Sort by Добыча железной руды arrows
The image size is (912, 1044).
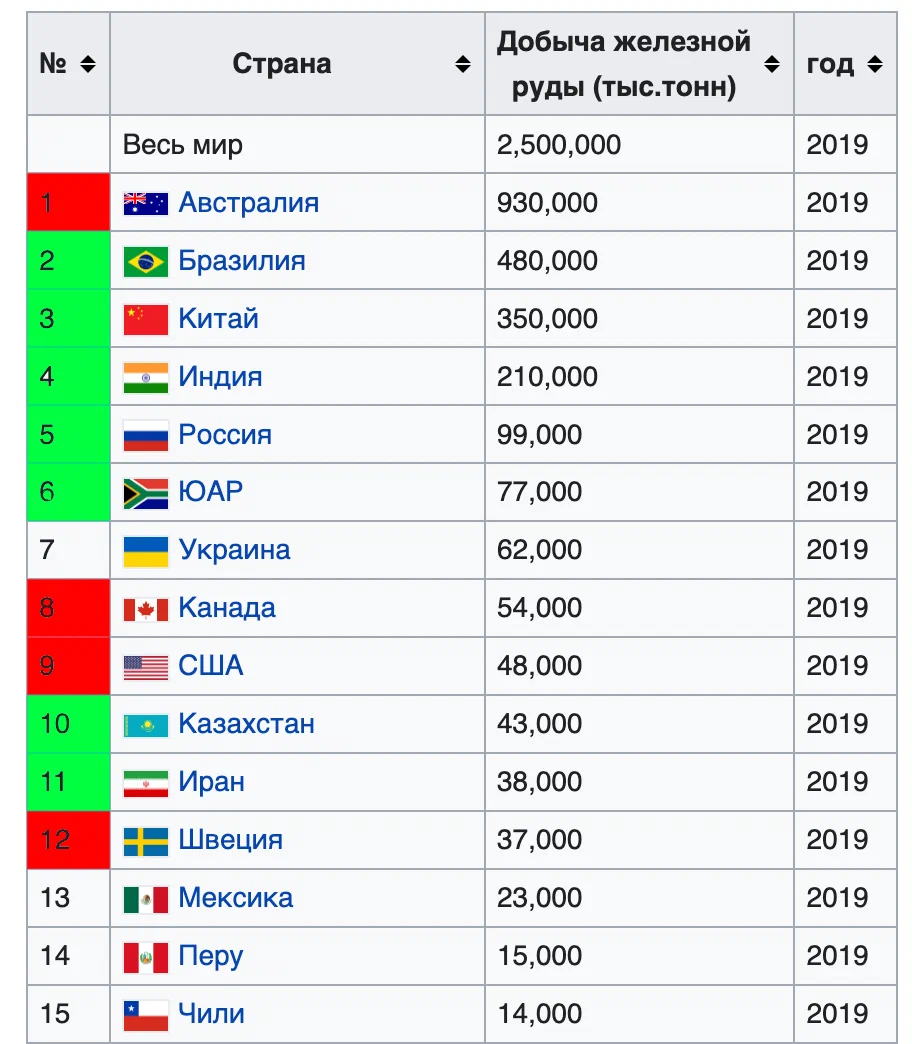(x=772, y=64)
